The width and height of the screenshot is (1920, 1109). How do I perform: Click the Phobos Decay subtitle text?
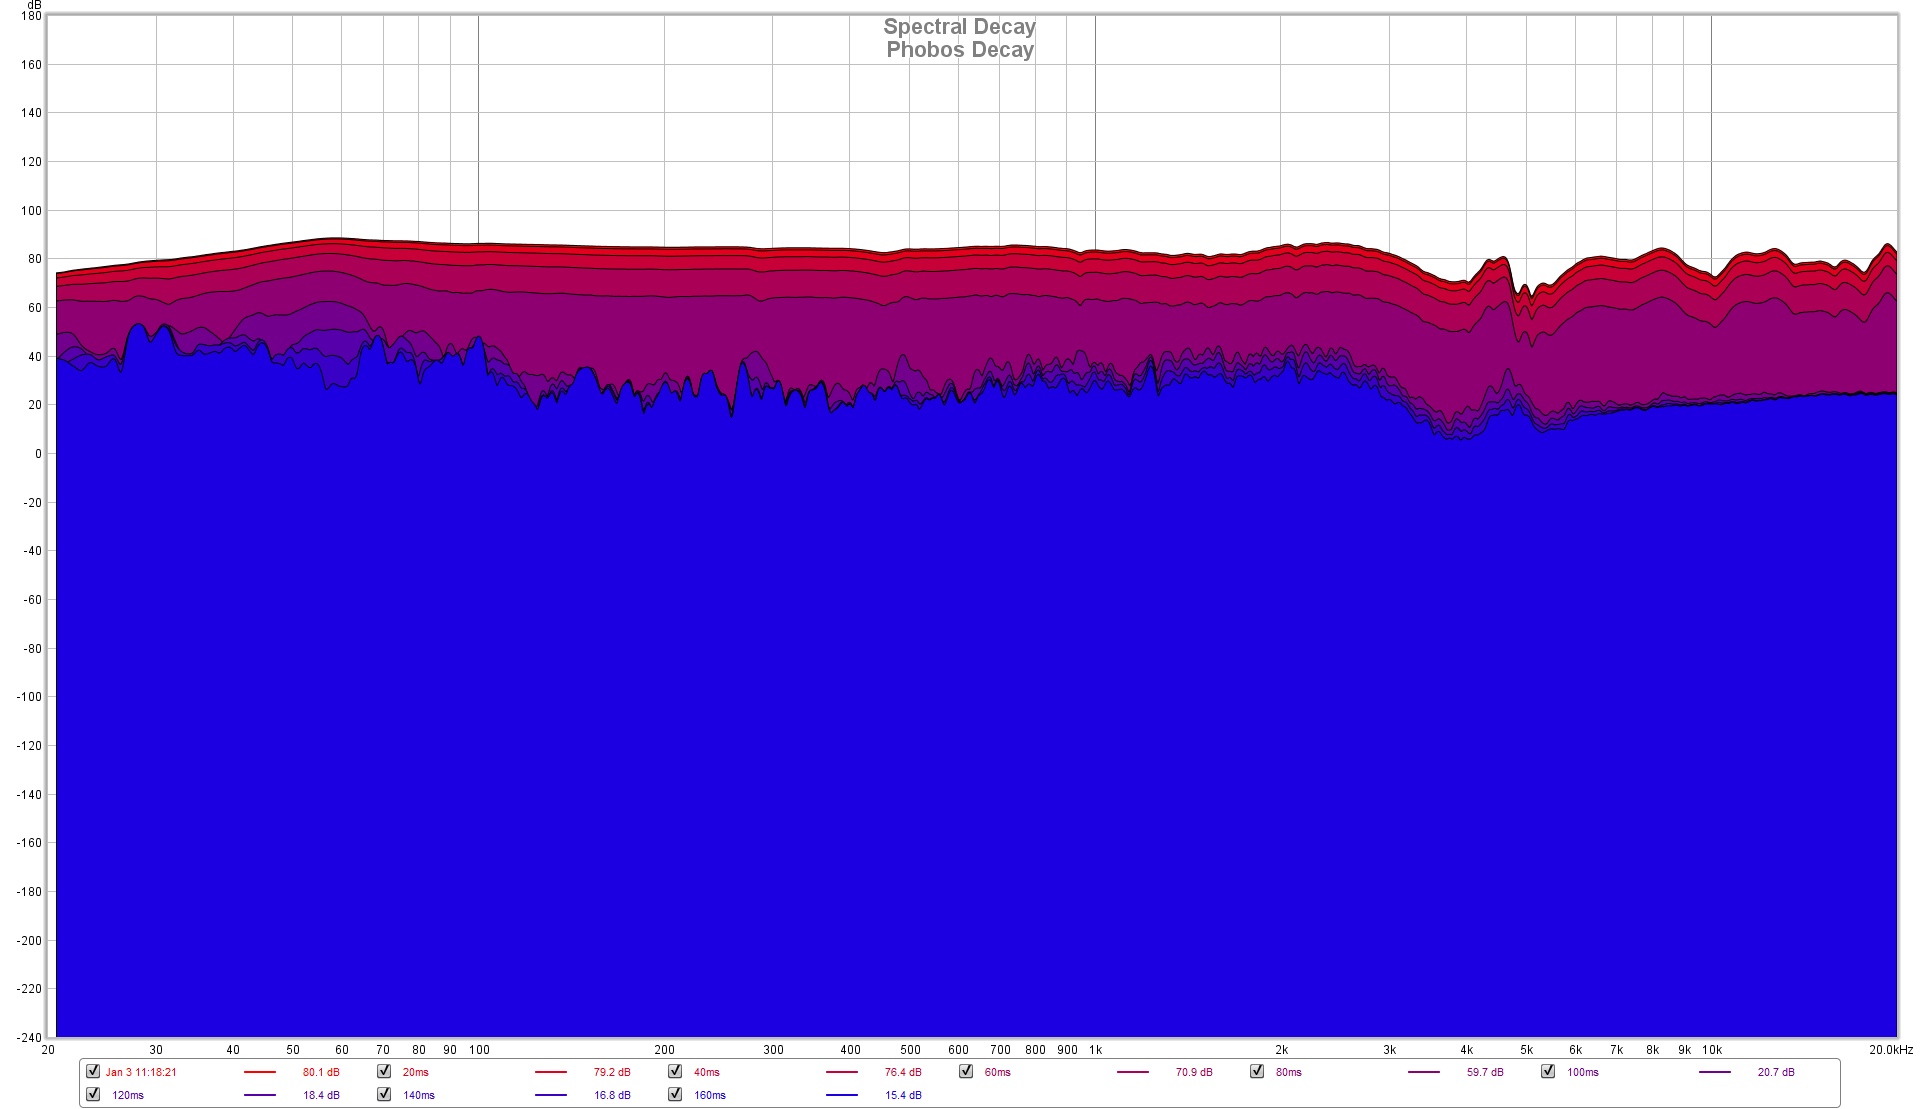[x=959, y=50]
